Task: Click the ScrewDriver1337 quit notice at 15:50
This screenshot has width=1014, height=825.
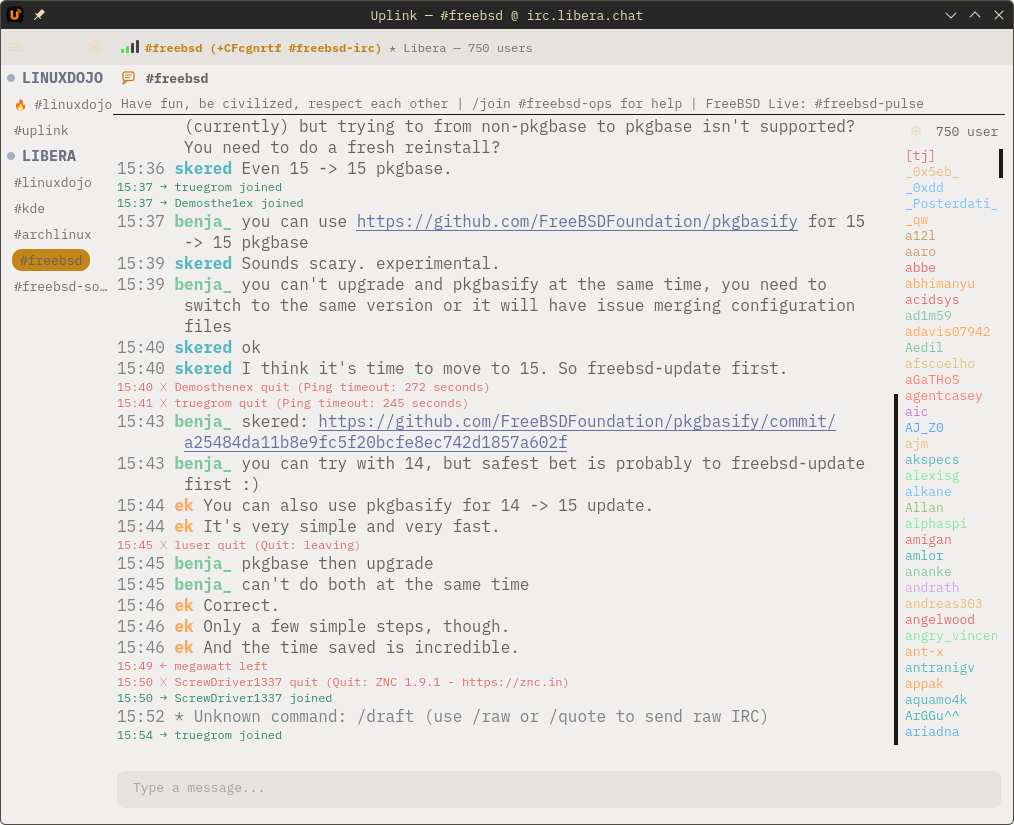Action: [343, 682]
